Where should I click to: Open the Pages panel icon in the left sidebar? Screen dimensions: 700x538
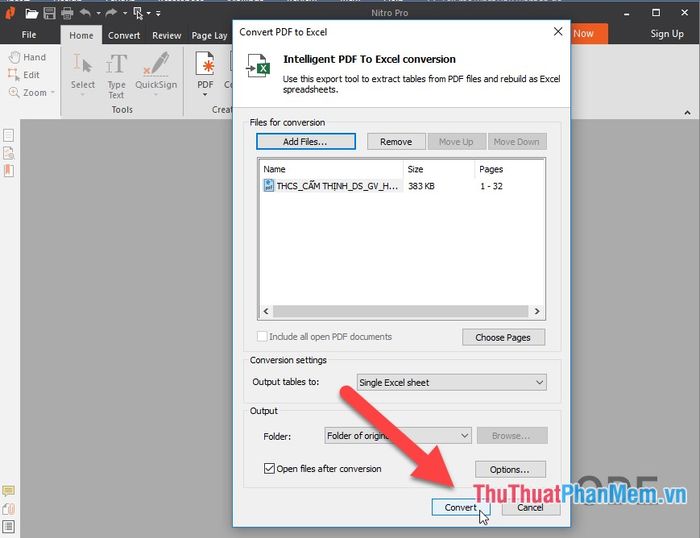pos(8,135)
